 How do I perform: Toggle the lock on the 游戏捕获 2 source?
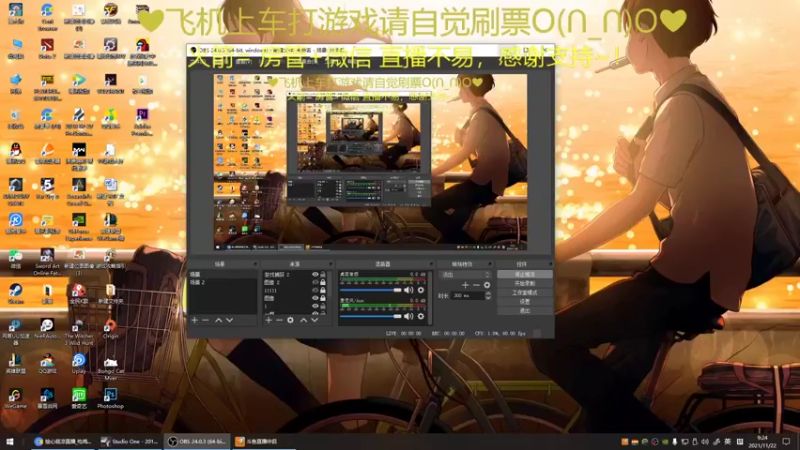point(323,274)
